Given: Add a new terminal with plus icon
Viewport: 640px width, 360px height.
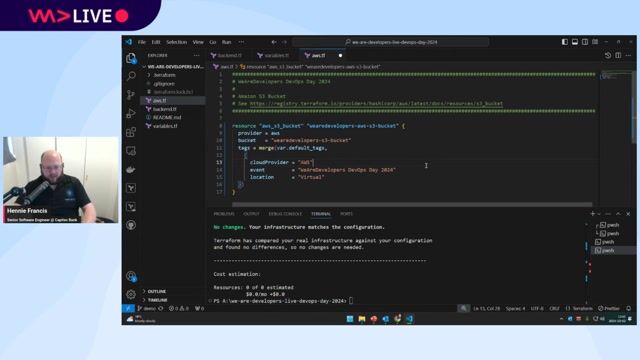Looking at the screenshot, I should (x=592, y=214).
